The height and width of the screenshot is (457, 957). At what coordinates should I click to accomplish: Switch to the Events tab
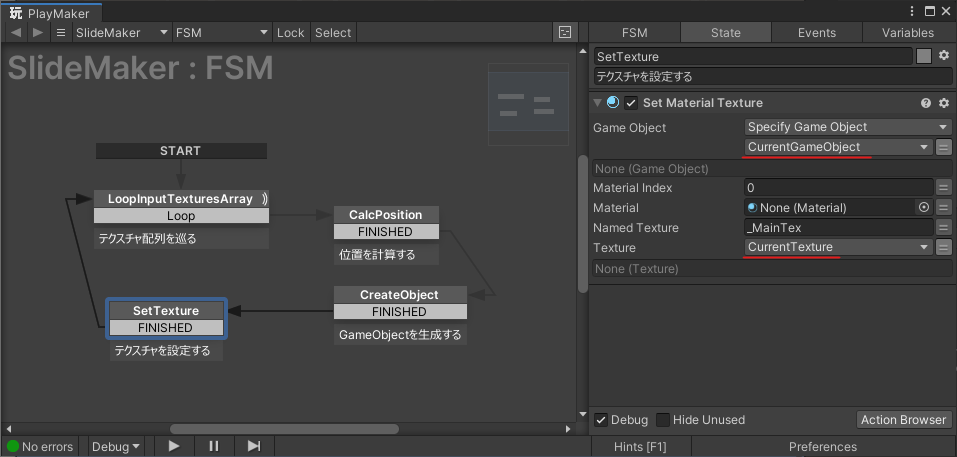point(816,33)
